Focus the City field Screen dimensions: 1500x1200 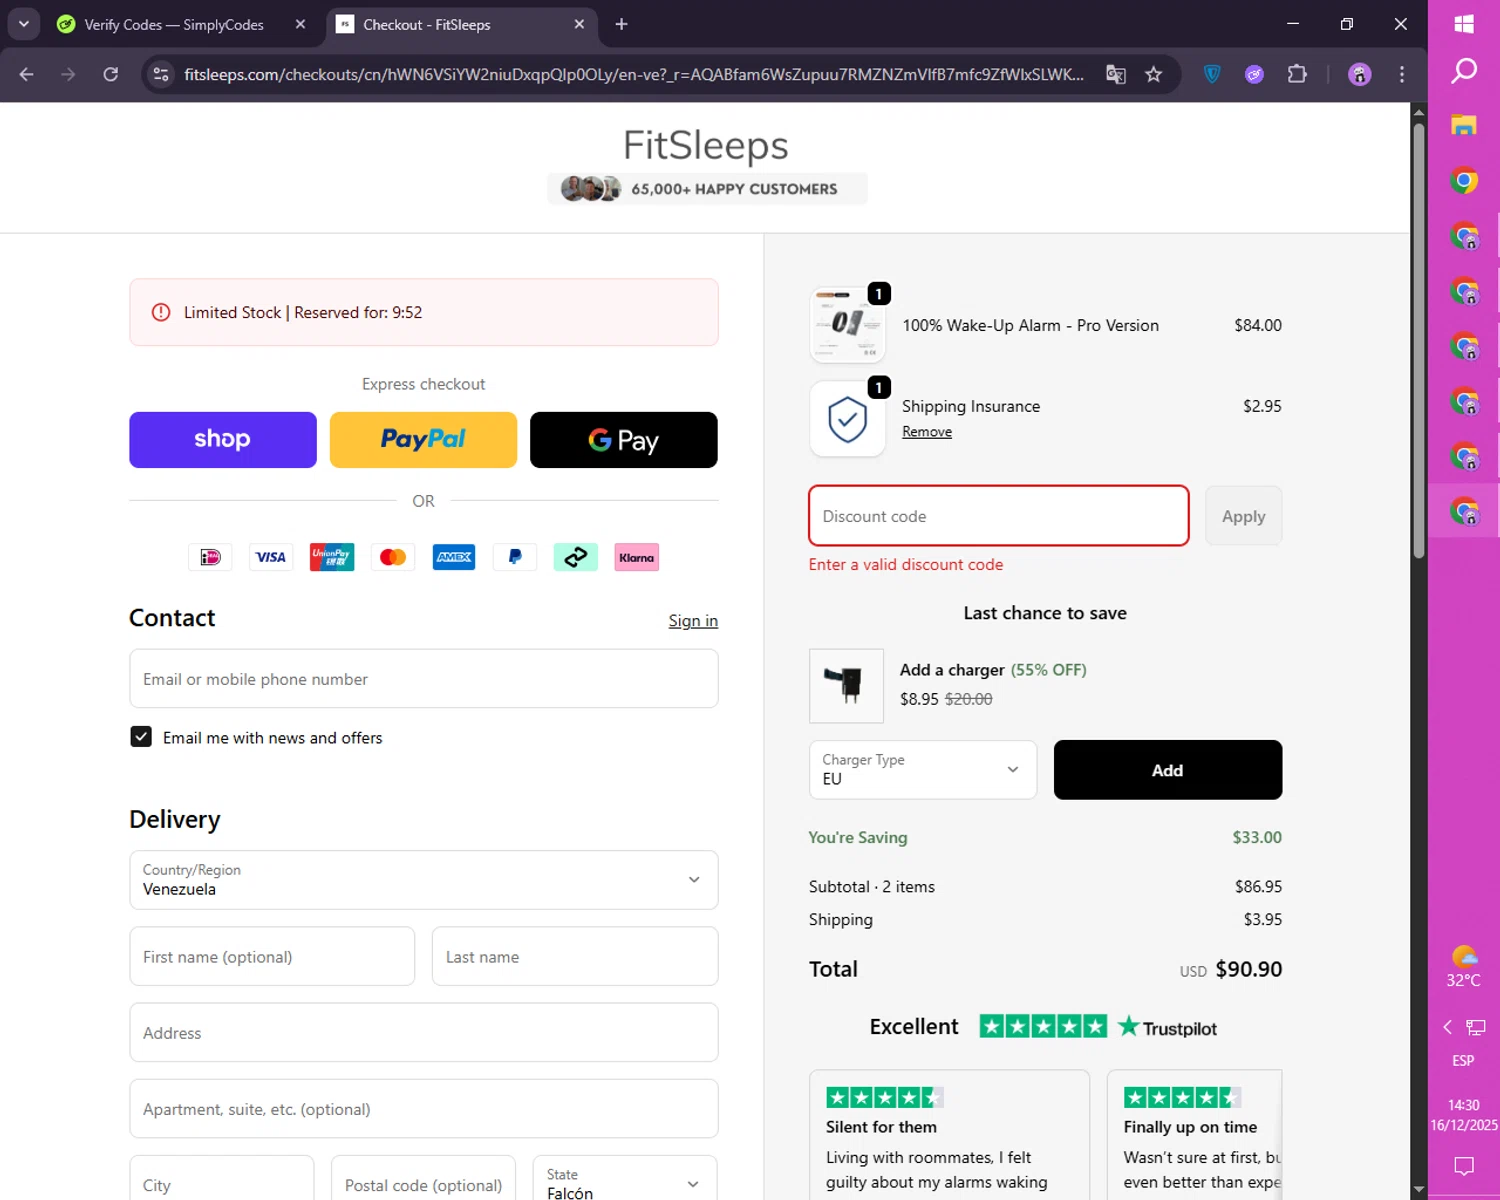222,1178
